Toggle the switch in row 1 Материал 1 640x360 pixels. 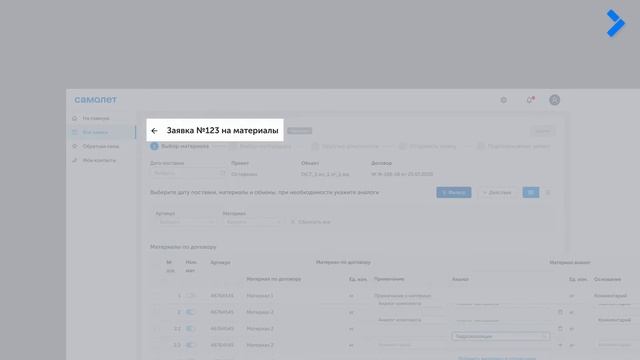(190, 296)
